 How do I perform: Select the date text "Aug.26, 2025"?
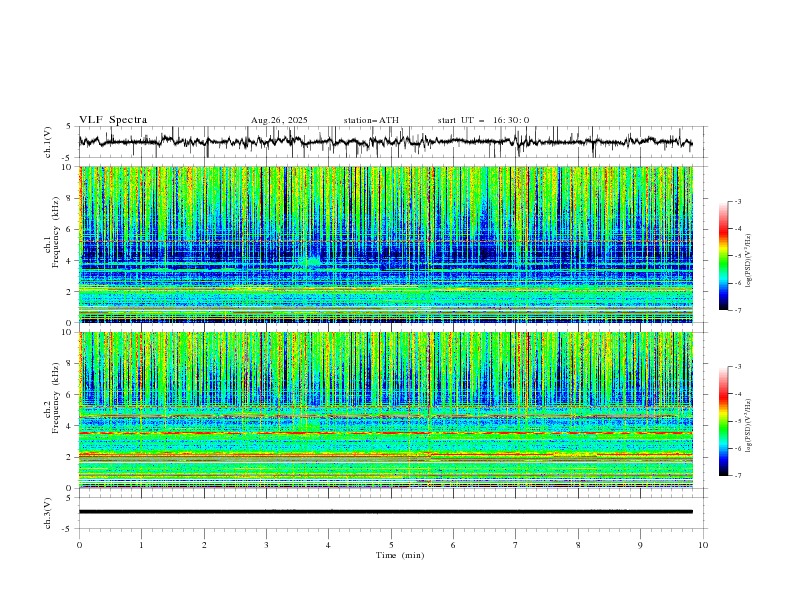point(279,120)
